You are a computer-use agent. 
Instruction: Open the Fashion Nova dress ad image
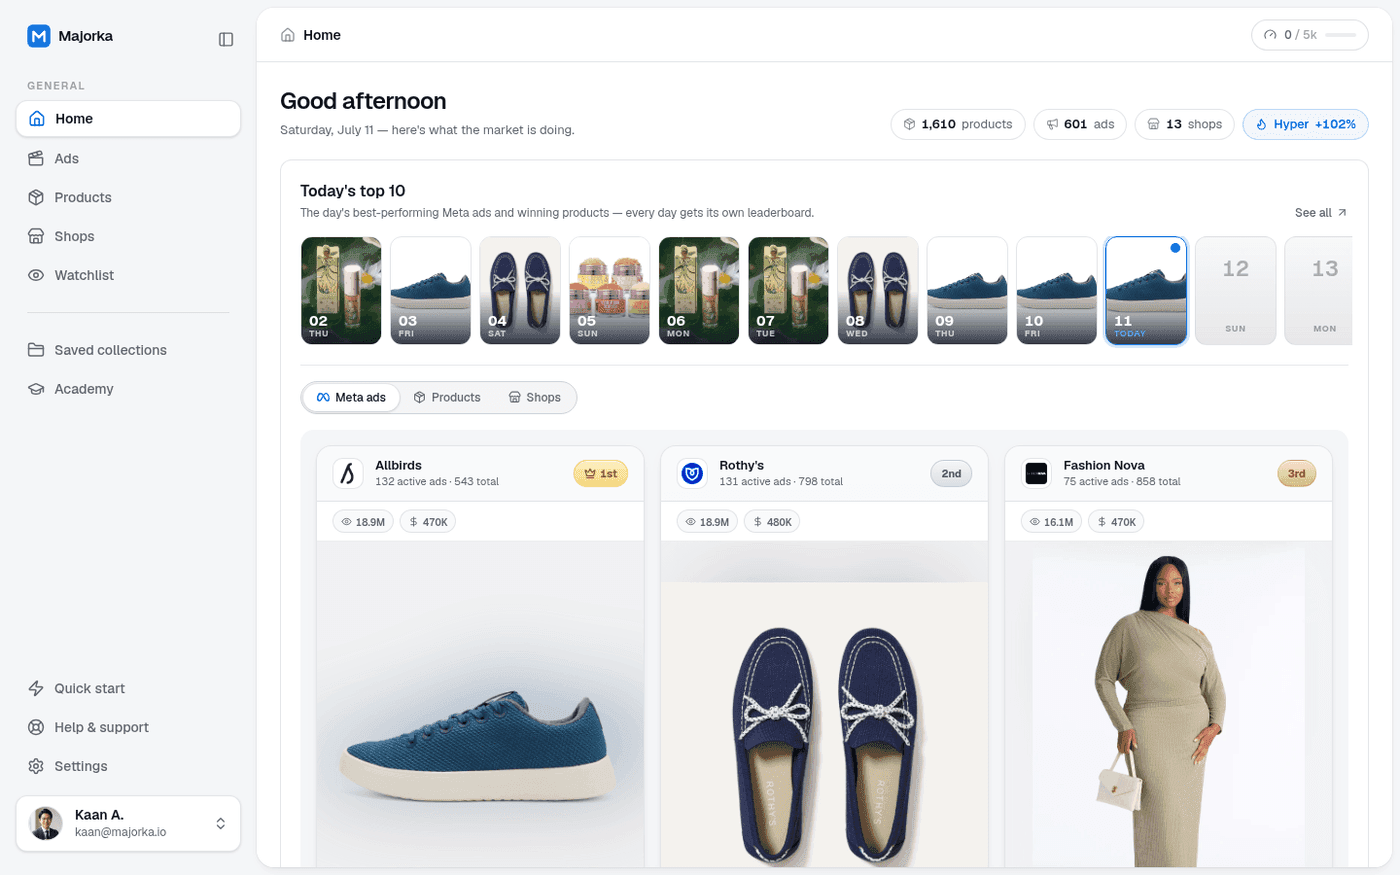[x=1168, y=704]
